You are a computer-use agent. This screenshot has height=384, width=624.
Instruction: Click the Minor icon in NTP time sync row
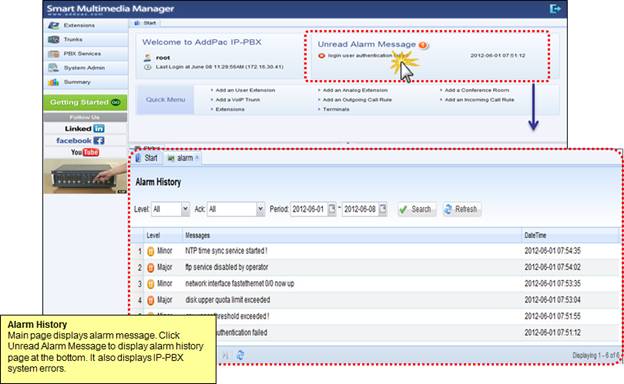pos(150,251)
